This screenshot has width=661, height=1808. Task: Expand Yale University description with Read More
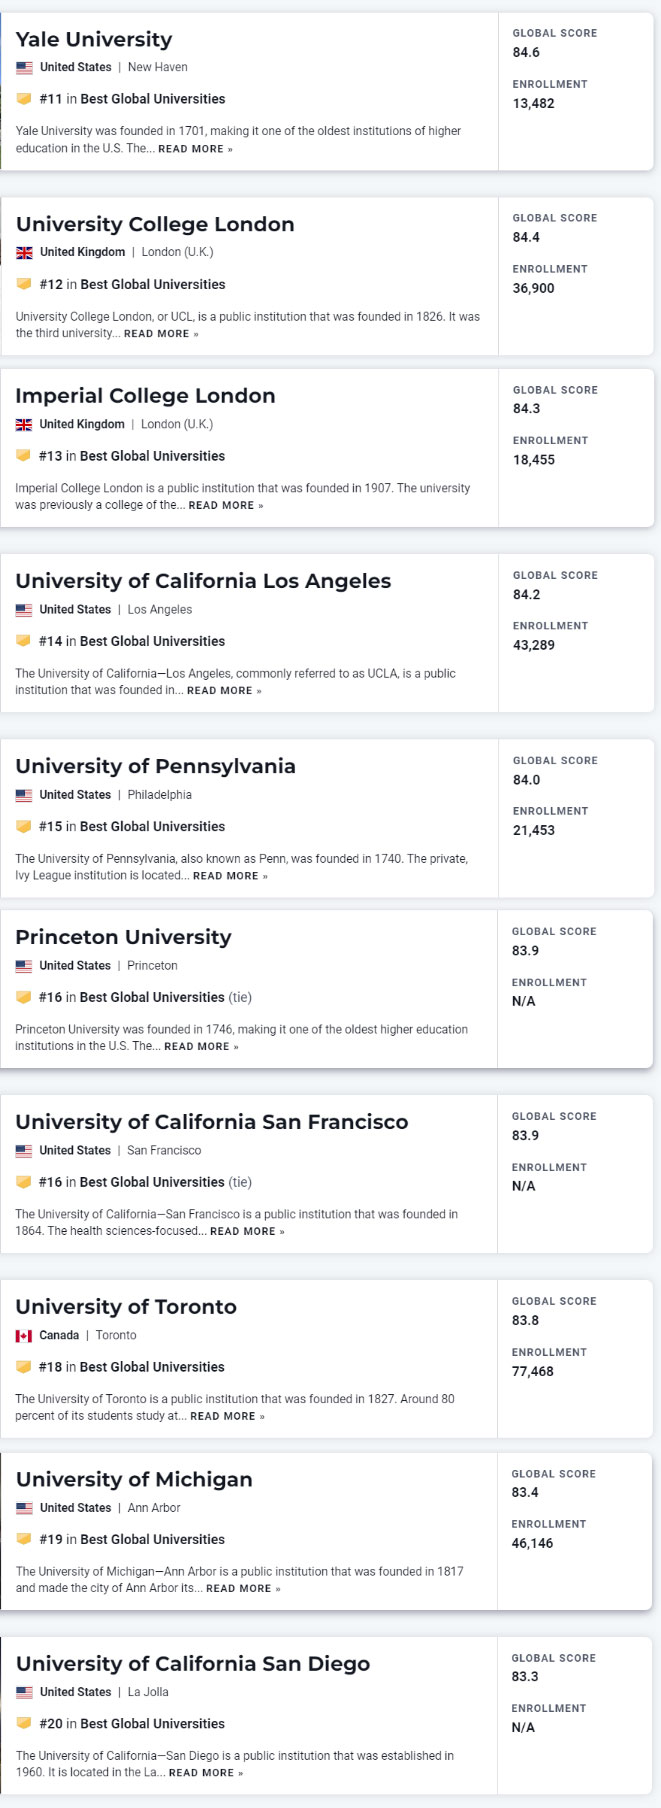(195, 149)
